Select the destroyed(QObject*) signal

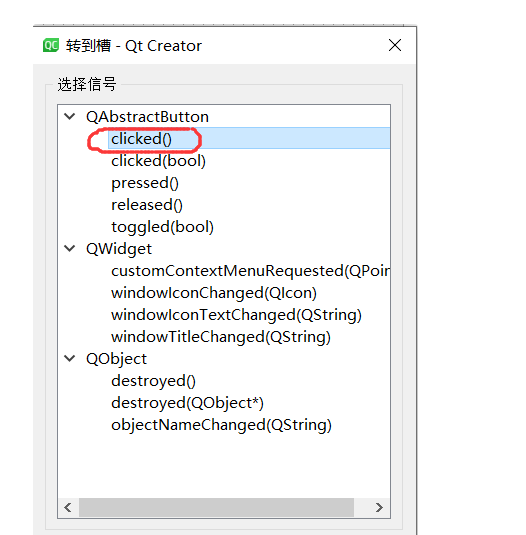coord(188,403)
